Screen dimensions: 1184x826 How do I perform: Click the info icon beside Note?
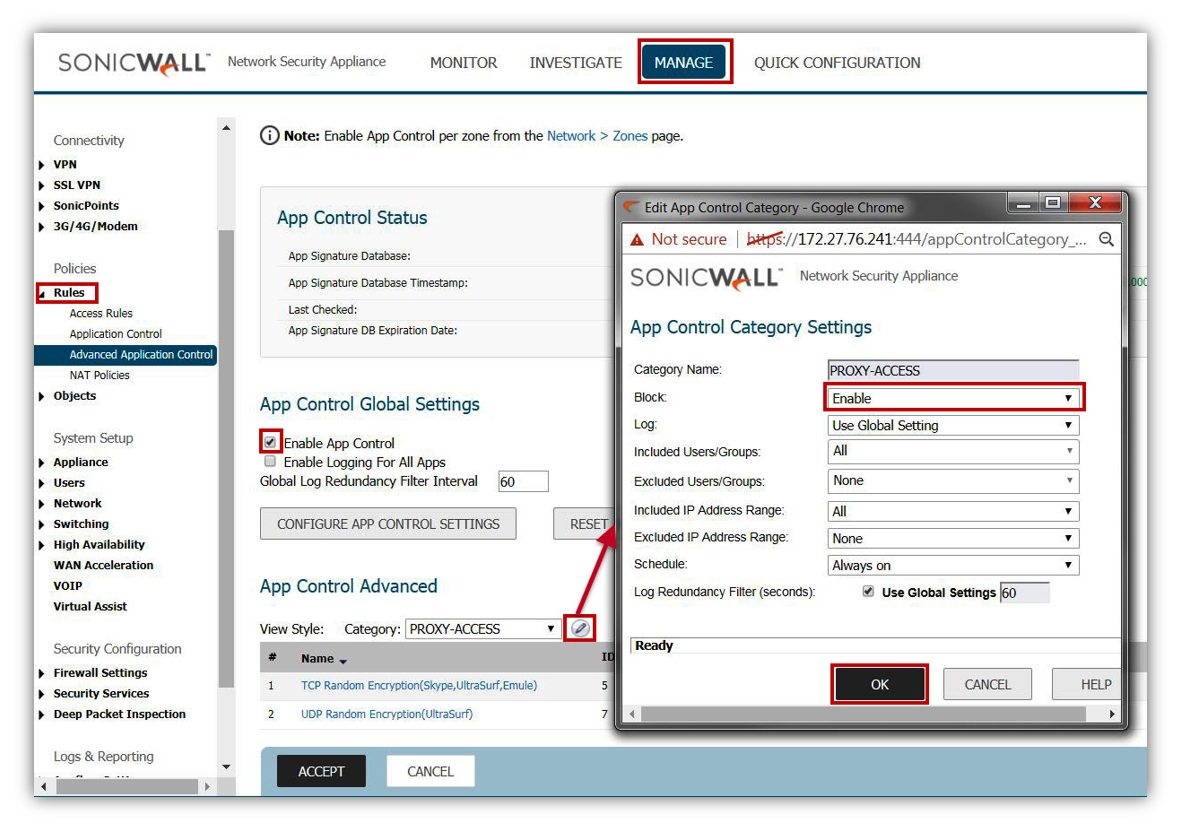click(269, 136)
